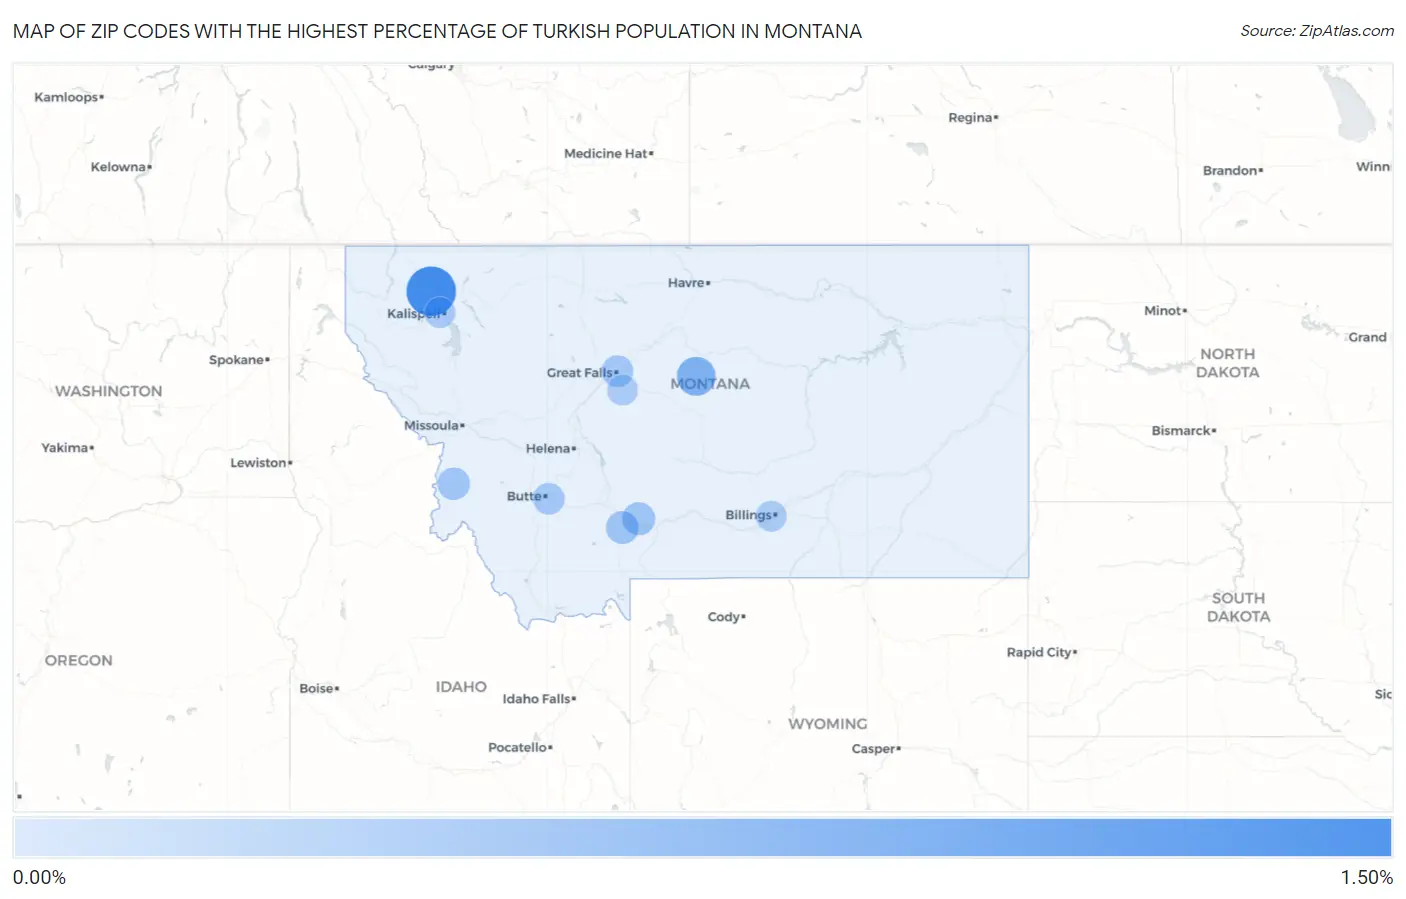Viewport: 1406px width, 899px height.
Task: Click the IDAHO state label
Action: [461, 687]
